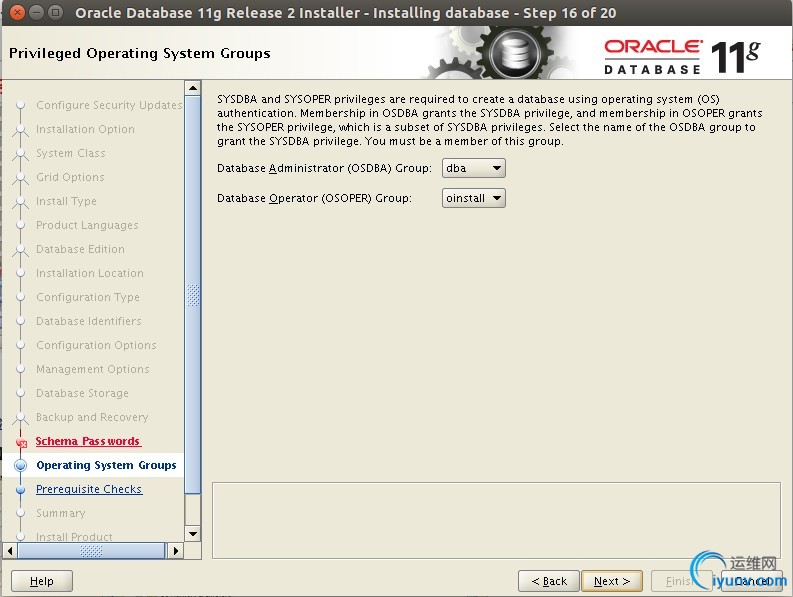
Task: Click the Database Edition step
Action: pyautogui.click(x=80, y=249)
